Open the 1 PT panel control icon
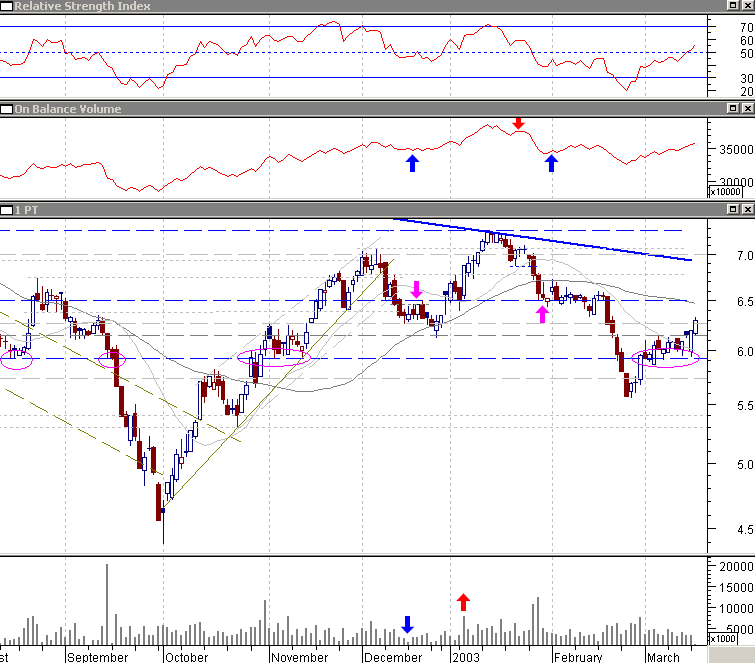This screenshot has width=755, height=663. pyautogui.click(x=6, y=210)
